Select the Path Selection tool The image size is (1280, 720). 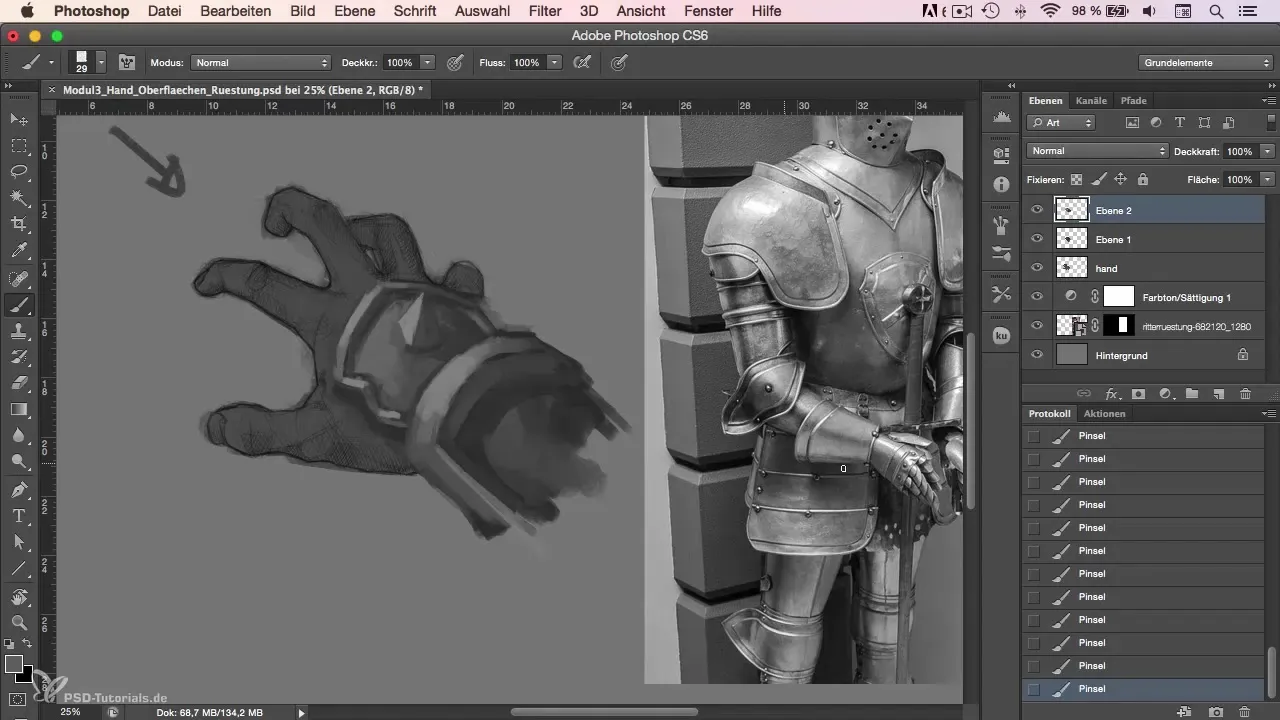coord(18,542)
